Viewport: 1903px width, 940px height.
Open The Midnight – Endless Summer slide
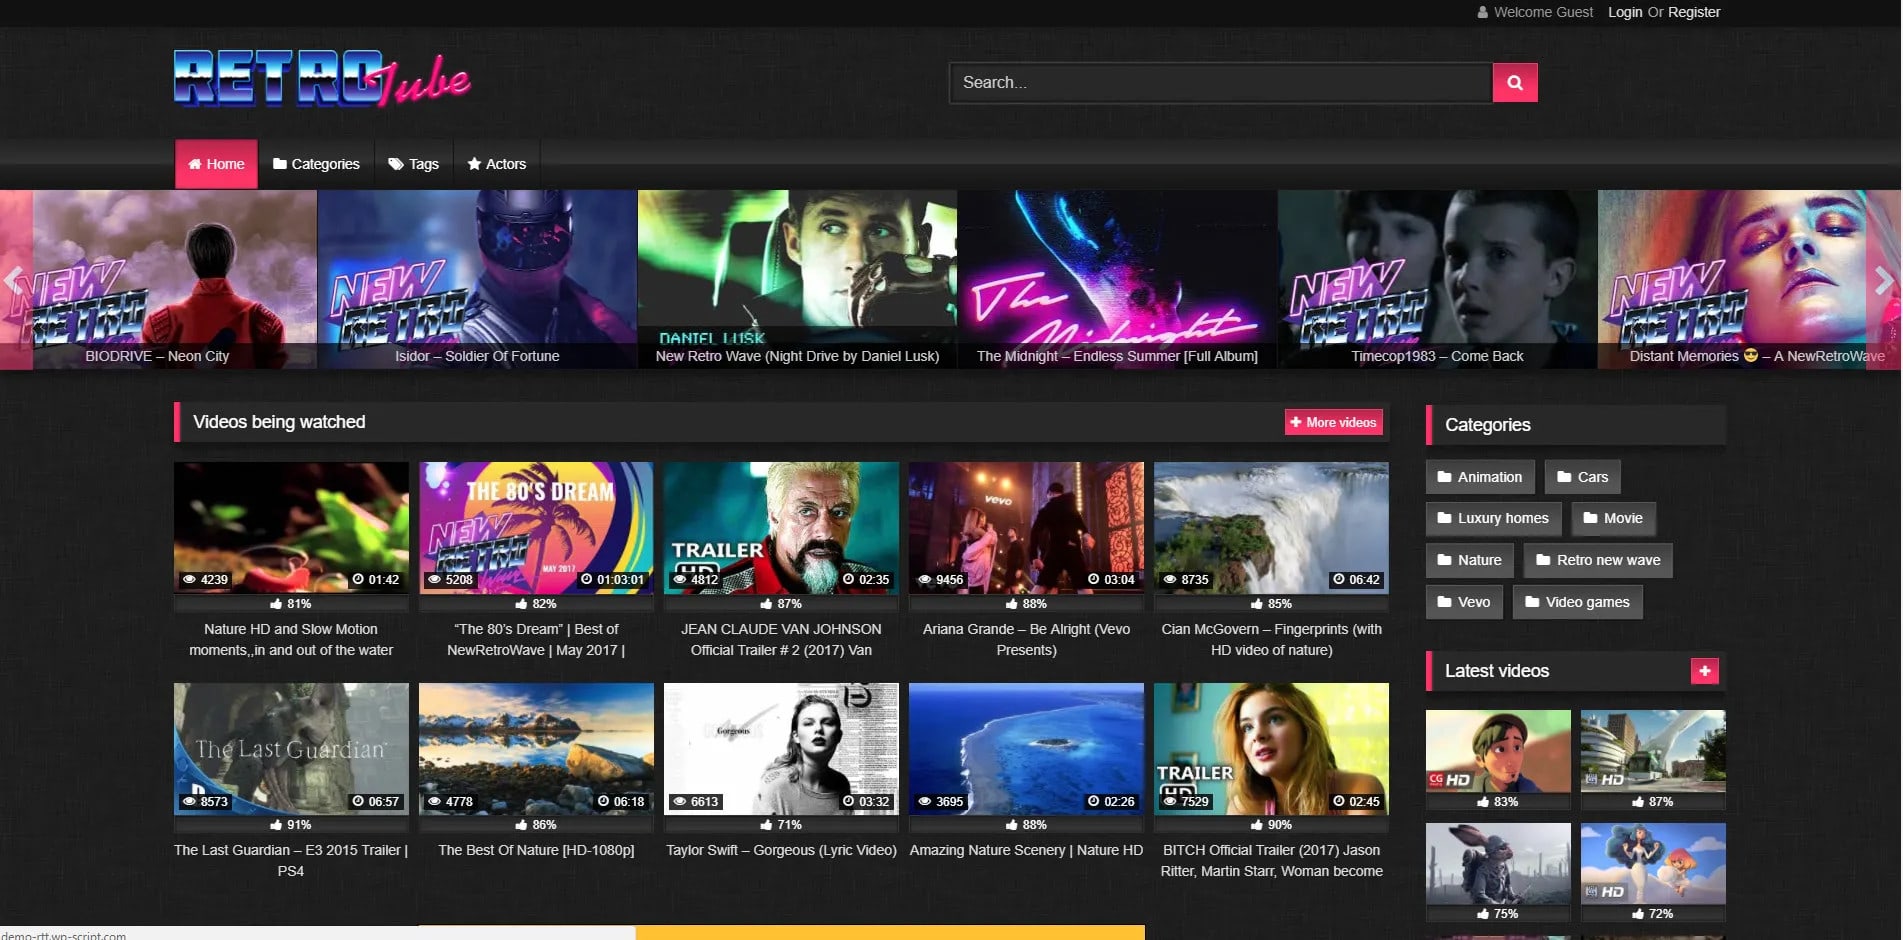point(1117,280)
